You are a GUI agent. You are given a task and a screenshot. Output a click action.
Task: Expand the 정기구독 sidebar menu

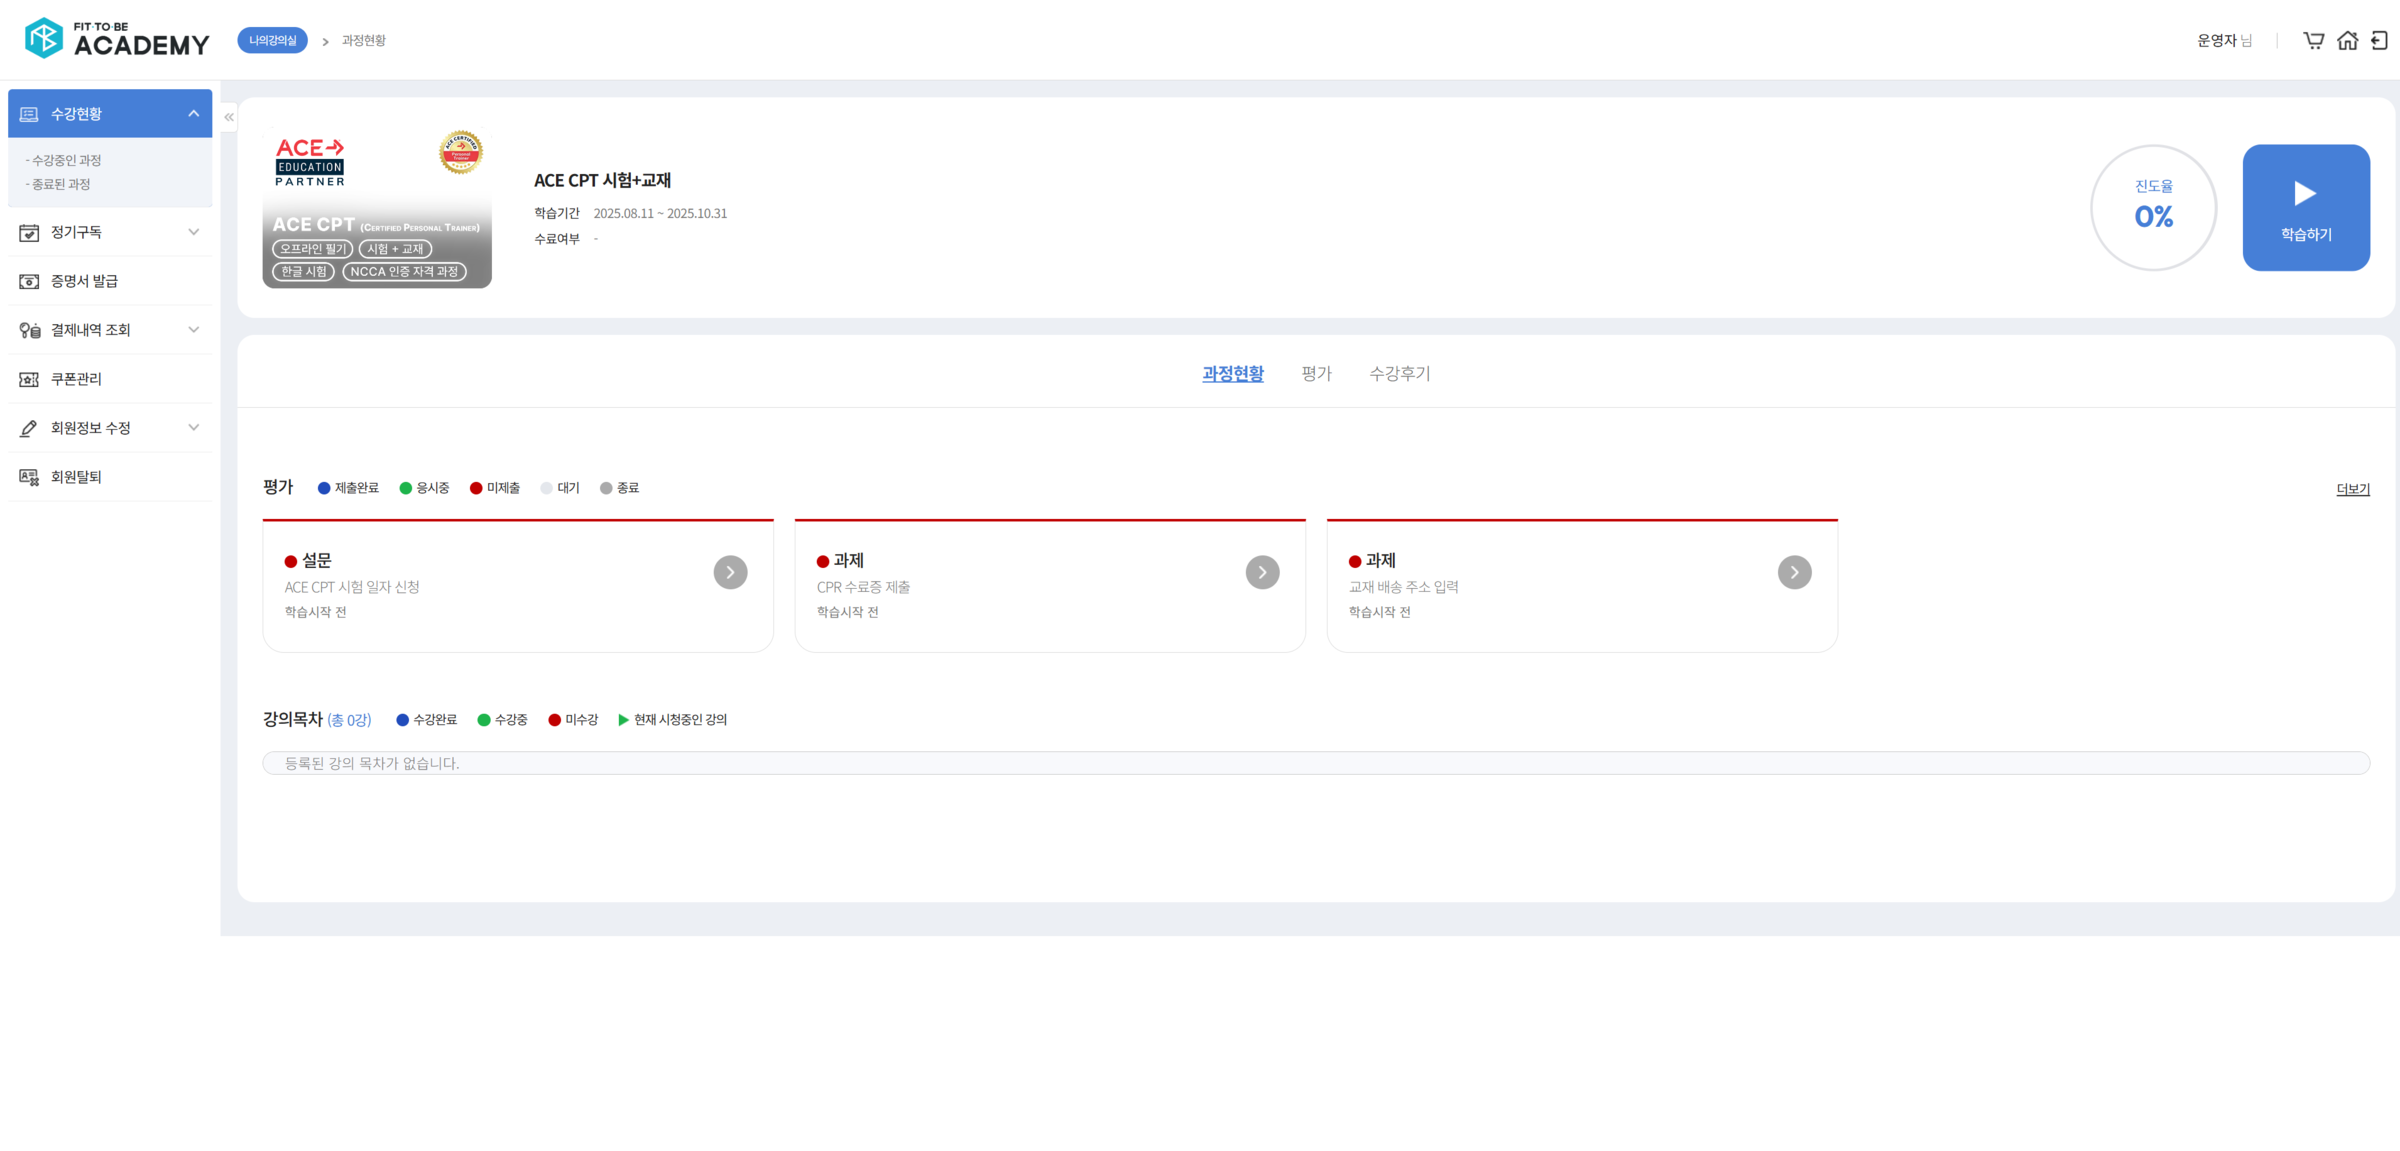coord(193,232)
